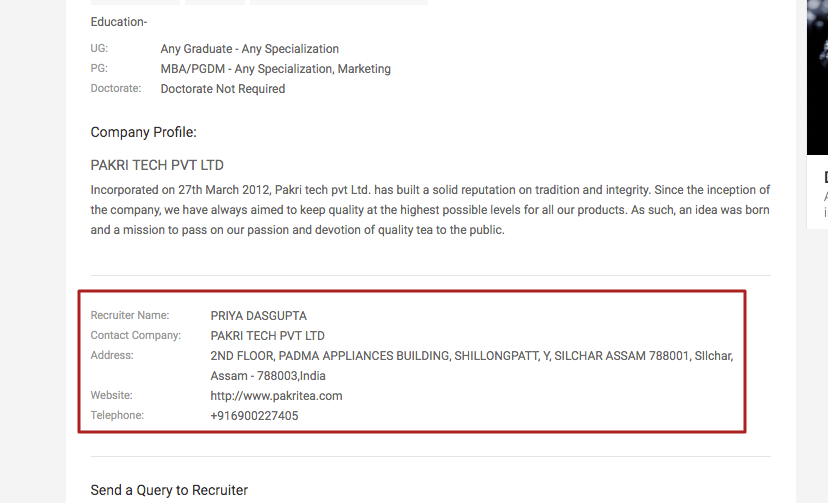Click PAKRI TECH PVT LTD contact company value
The image size is (828, 503).
pyautogui.click(x=267, y=336)
